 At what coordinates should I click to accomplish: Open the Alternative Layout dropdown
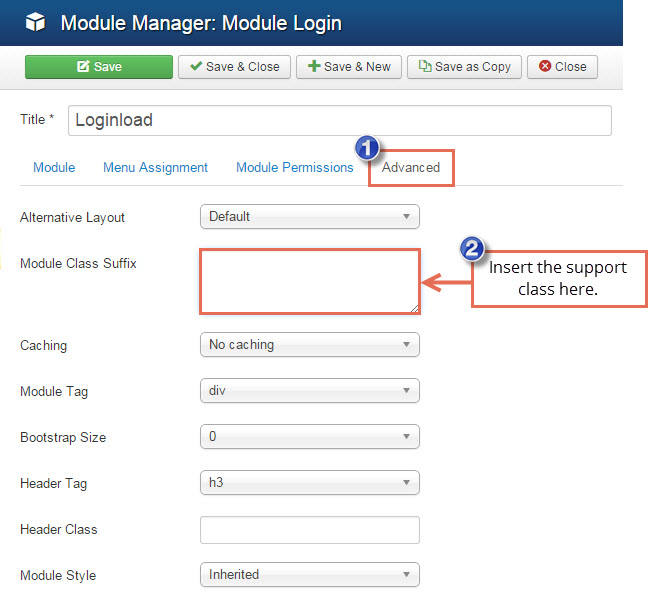tap(310, 217)
